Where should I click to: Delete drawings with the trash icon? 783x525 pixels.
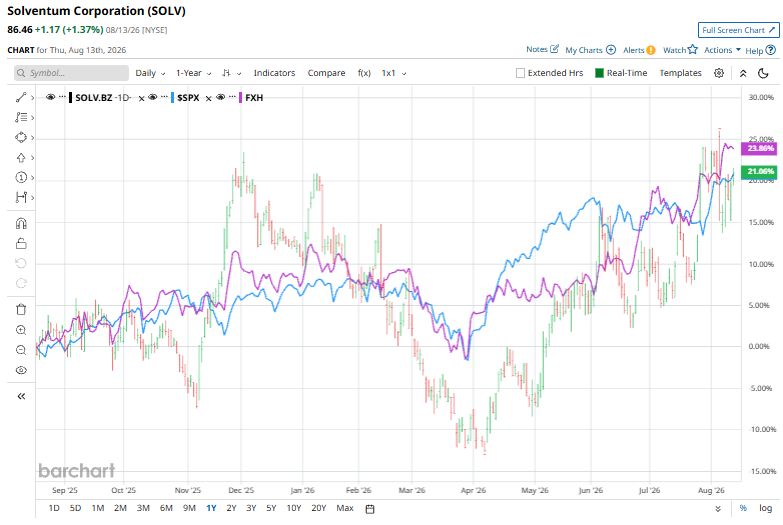click(x=21, y=310)
